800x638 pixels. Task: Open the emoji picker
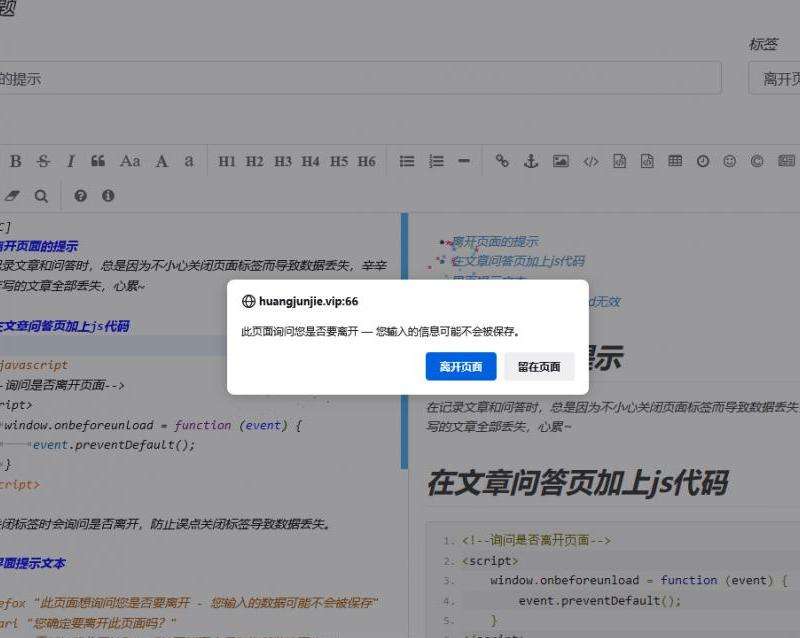(730, 161)
